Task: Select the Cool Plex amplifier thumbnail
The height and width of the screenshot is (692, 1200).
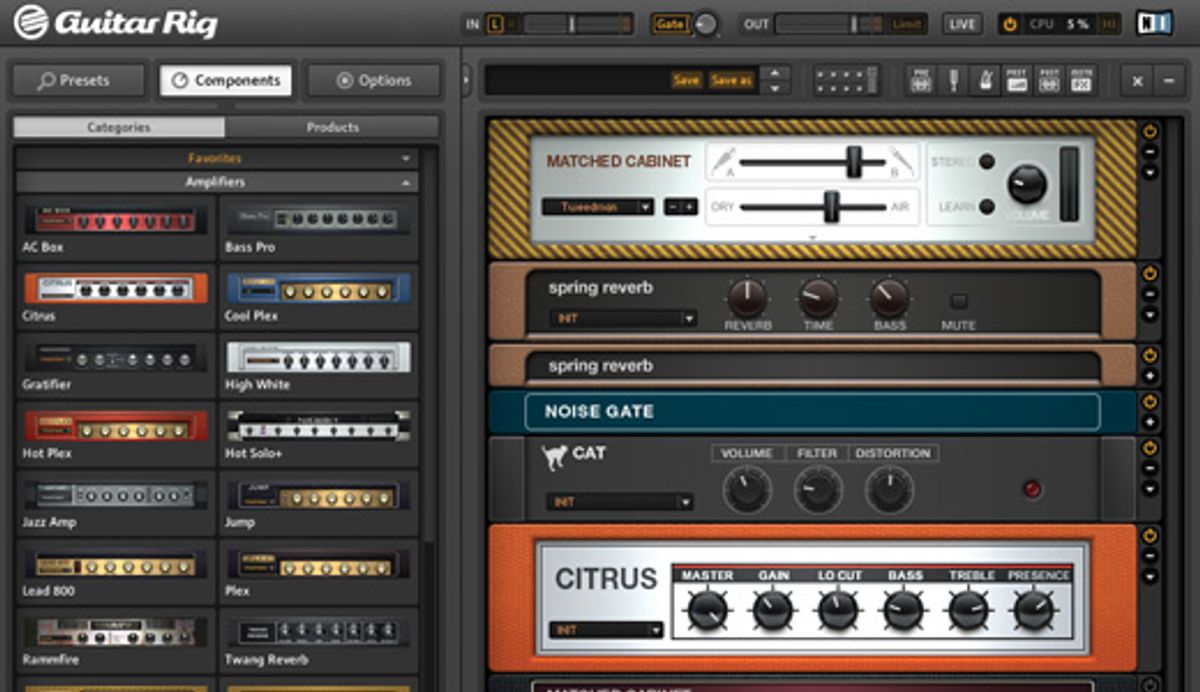Action: 318,288
